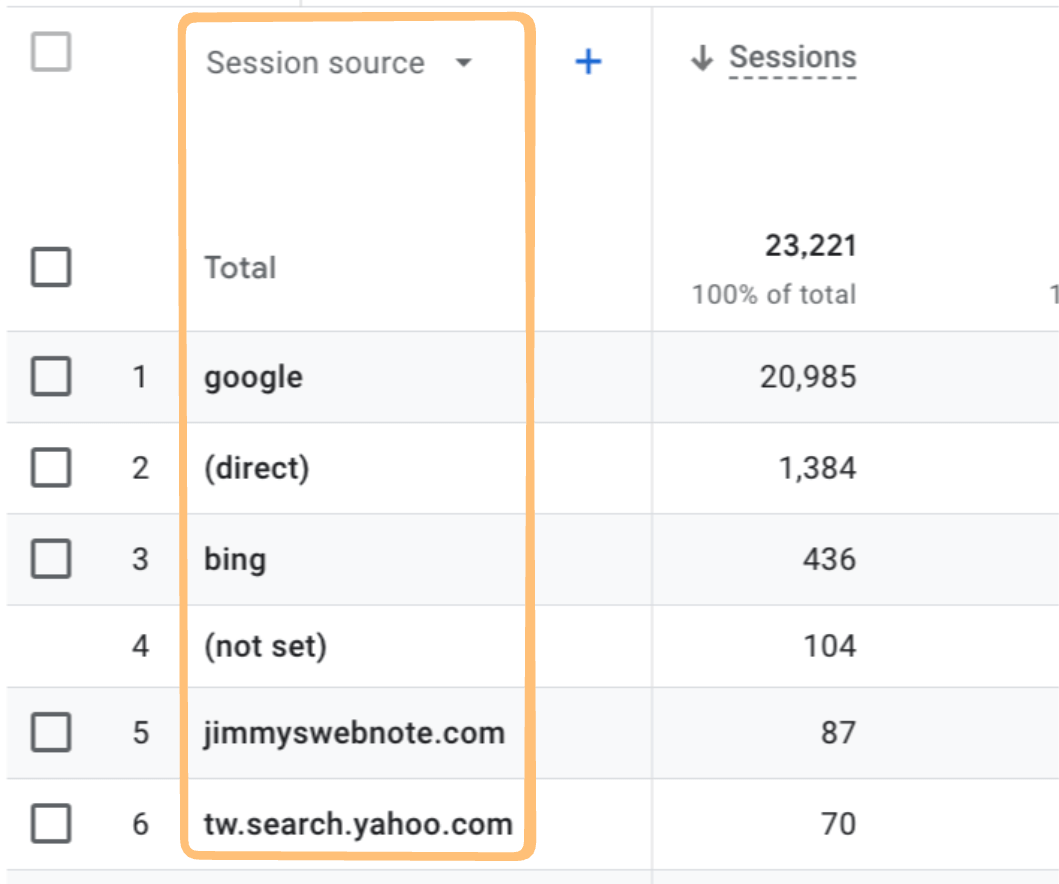This screenshot has height=884, width=1059.
Task: Check the checkbox next to (direct)
Action: coord(50,468)
